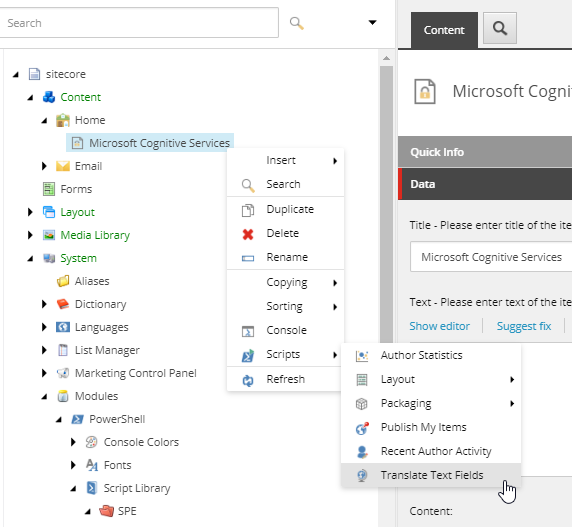Choose Search from the context menu
This screenshot has width=572, height=527.
(285, 184)
